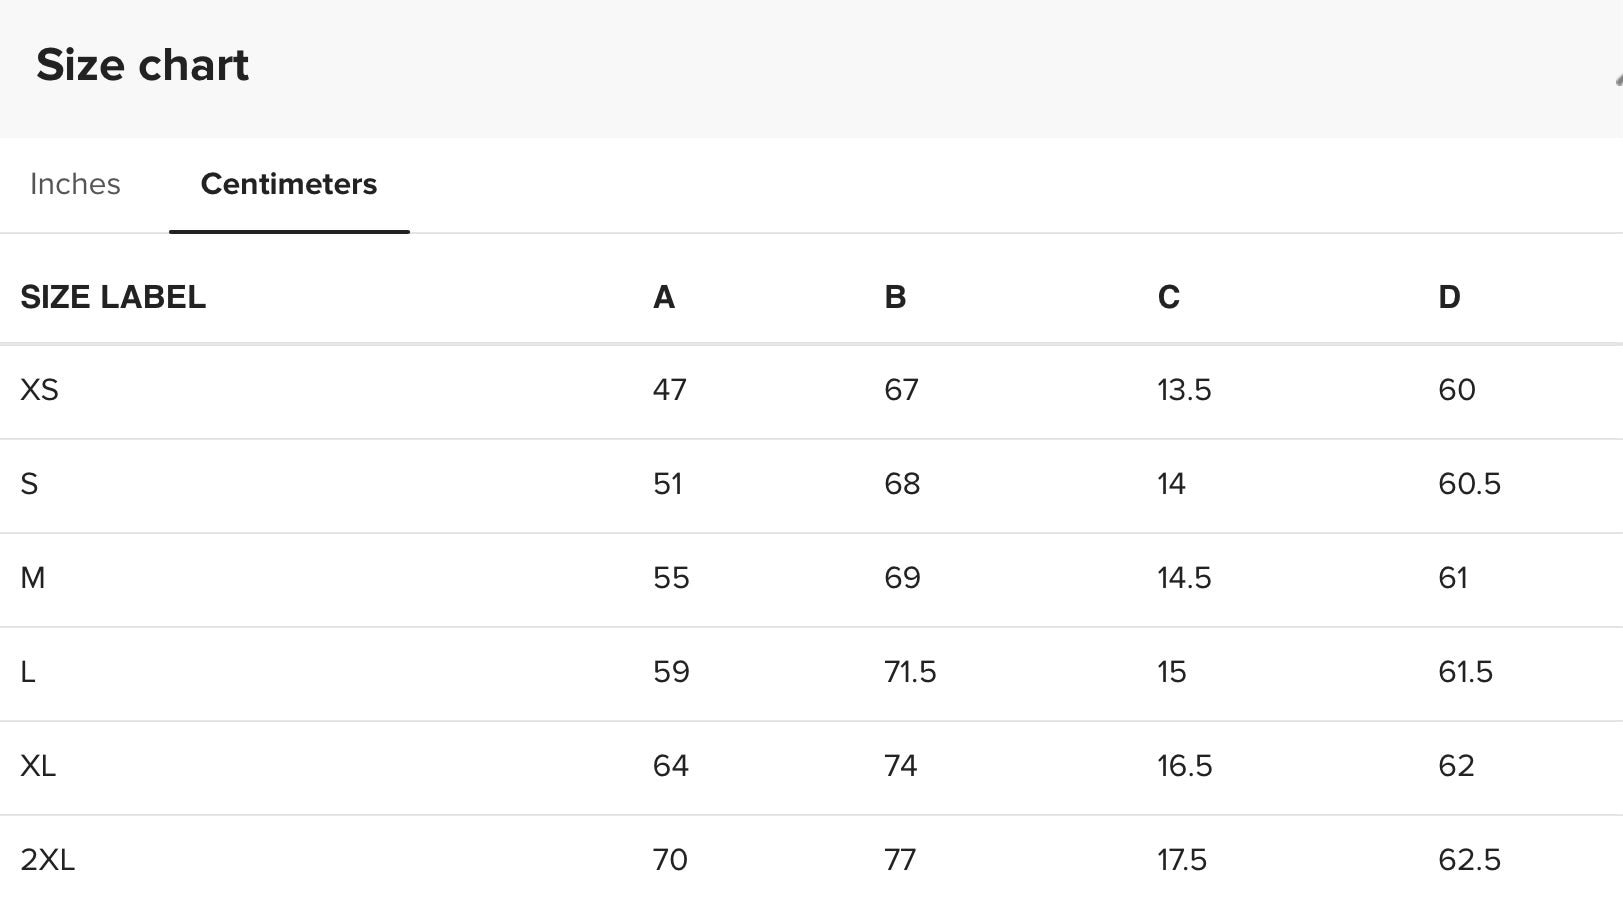
Task: Select the 2XL size row label
Action: click(x=48, y=860)
